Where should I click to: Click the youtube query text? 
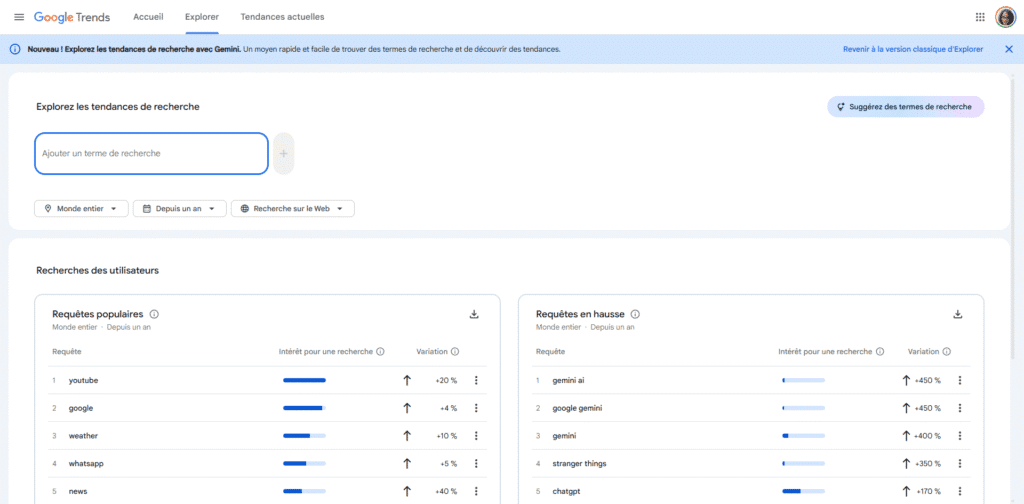pyautogui.click(x=84, y=381)
